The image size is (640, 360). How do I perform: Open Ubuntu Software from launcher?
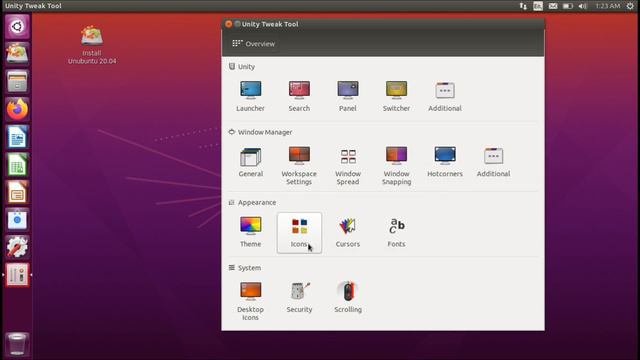[17, 220]
